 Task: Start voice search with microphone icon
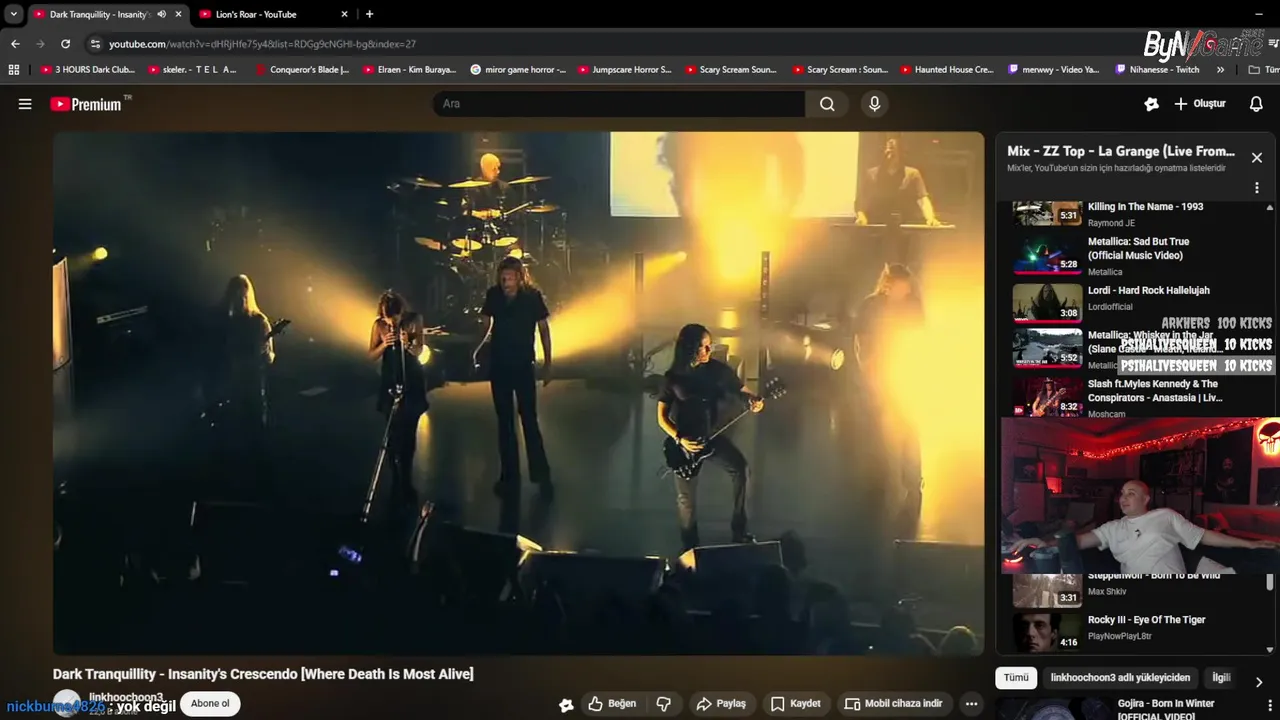point(875,104)
